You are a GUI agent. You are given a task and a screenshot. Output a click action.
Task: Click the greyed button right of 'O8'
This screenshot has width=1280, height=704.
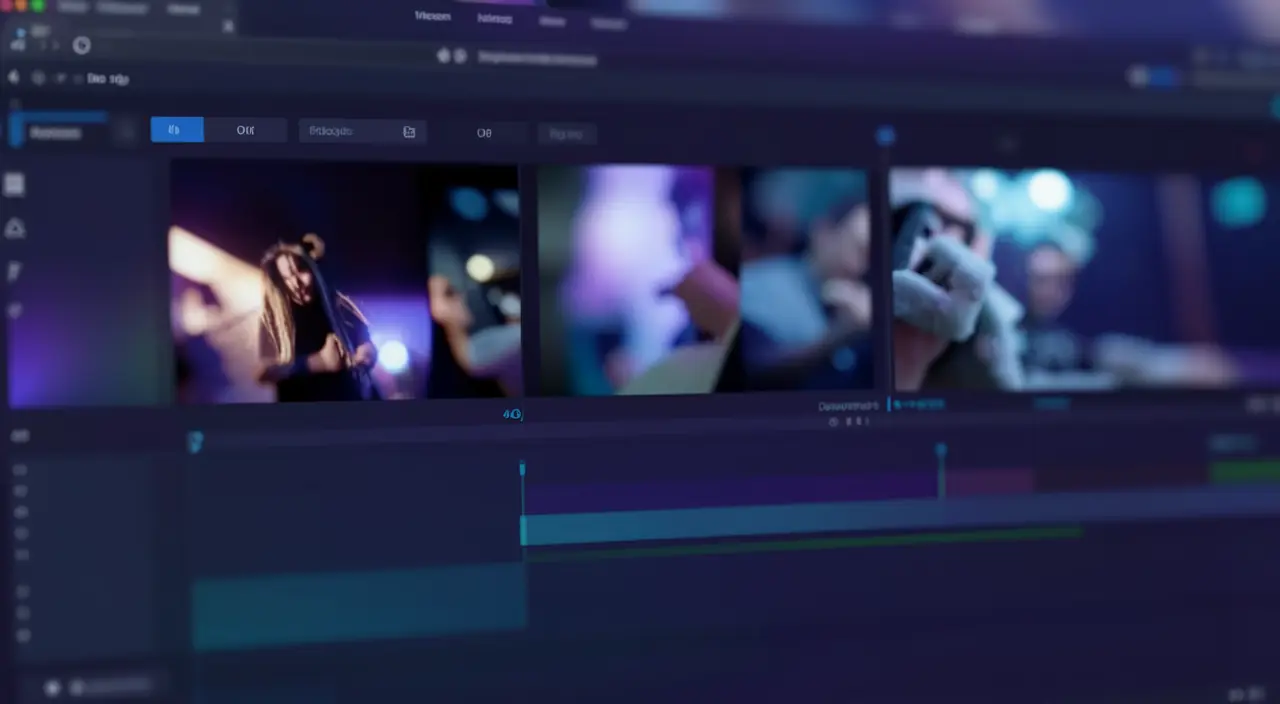(567, 133)
